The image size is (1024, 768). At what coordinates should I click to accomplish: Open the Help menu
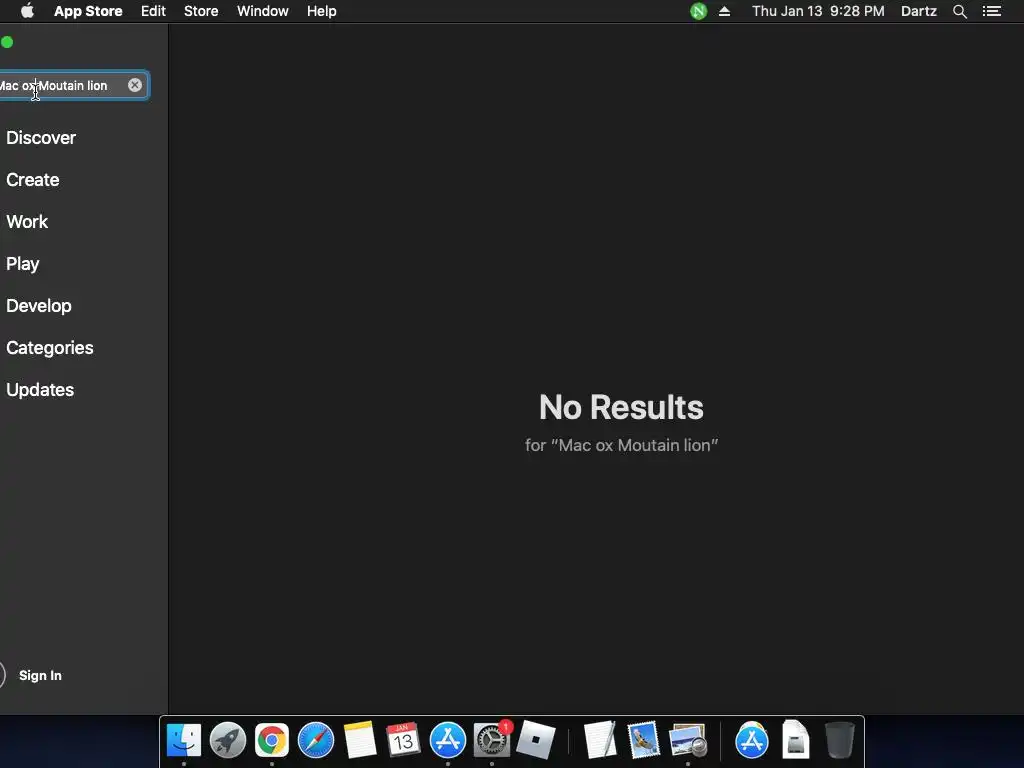322,11
